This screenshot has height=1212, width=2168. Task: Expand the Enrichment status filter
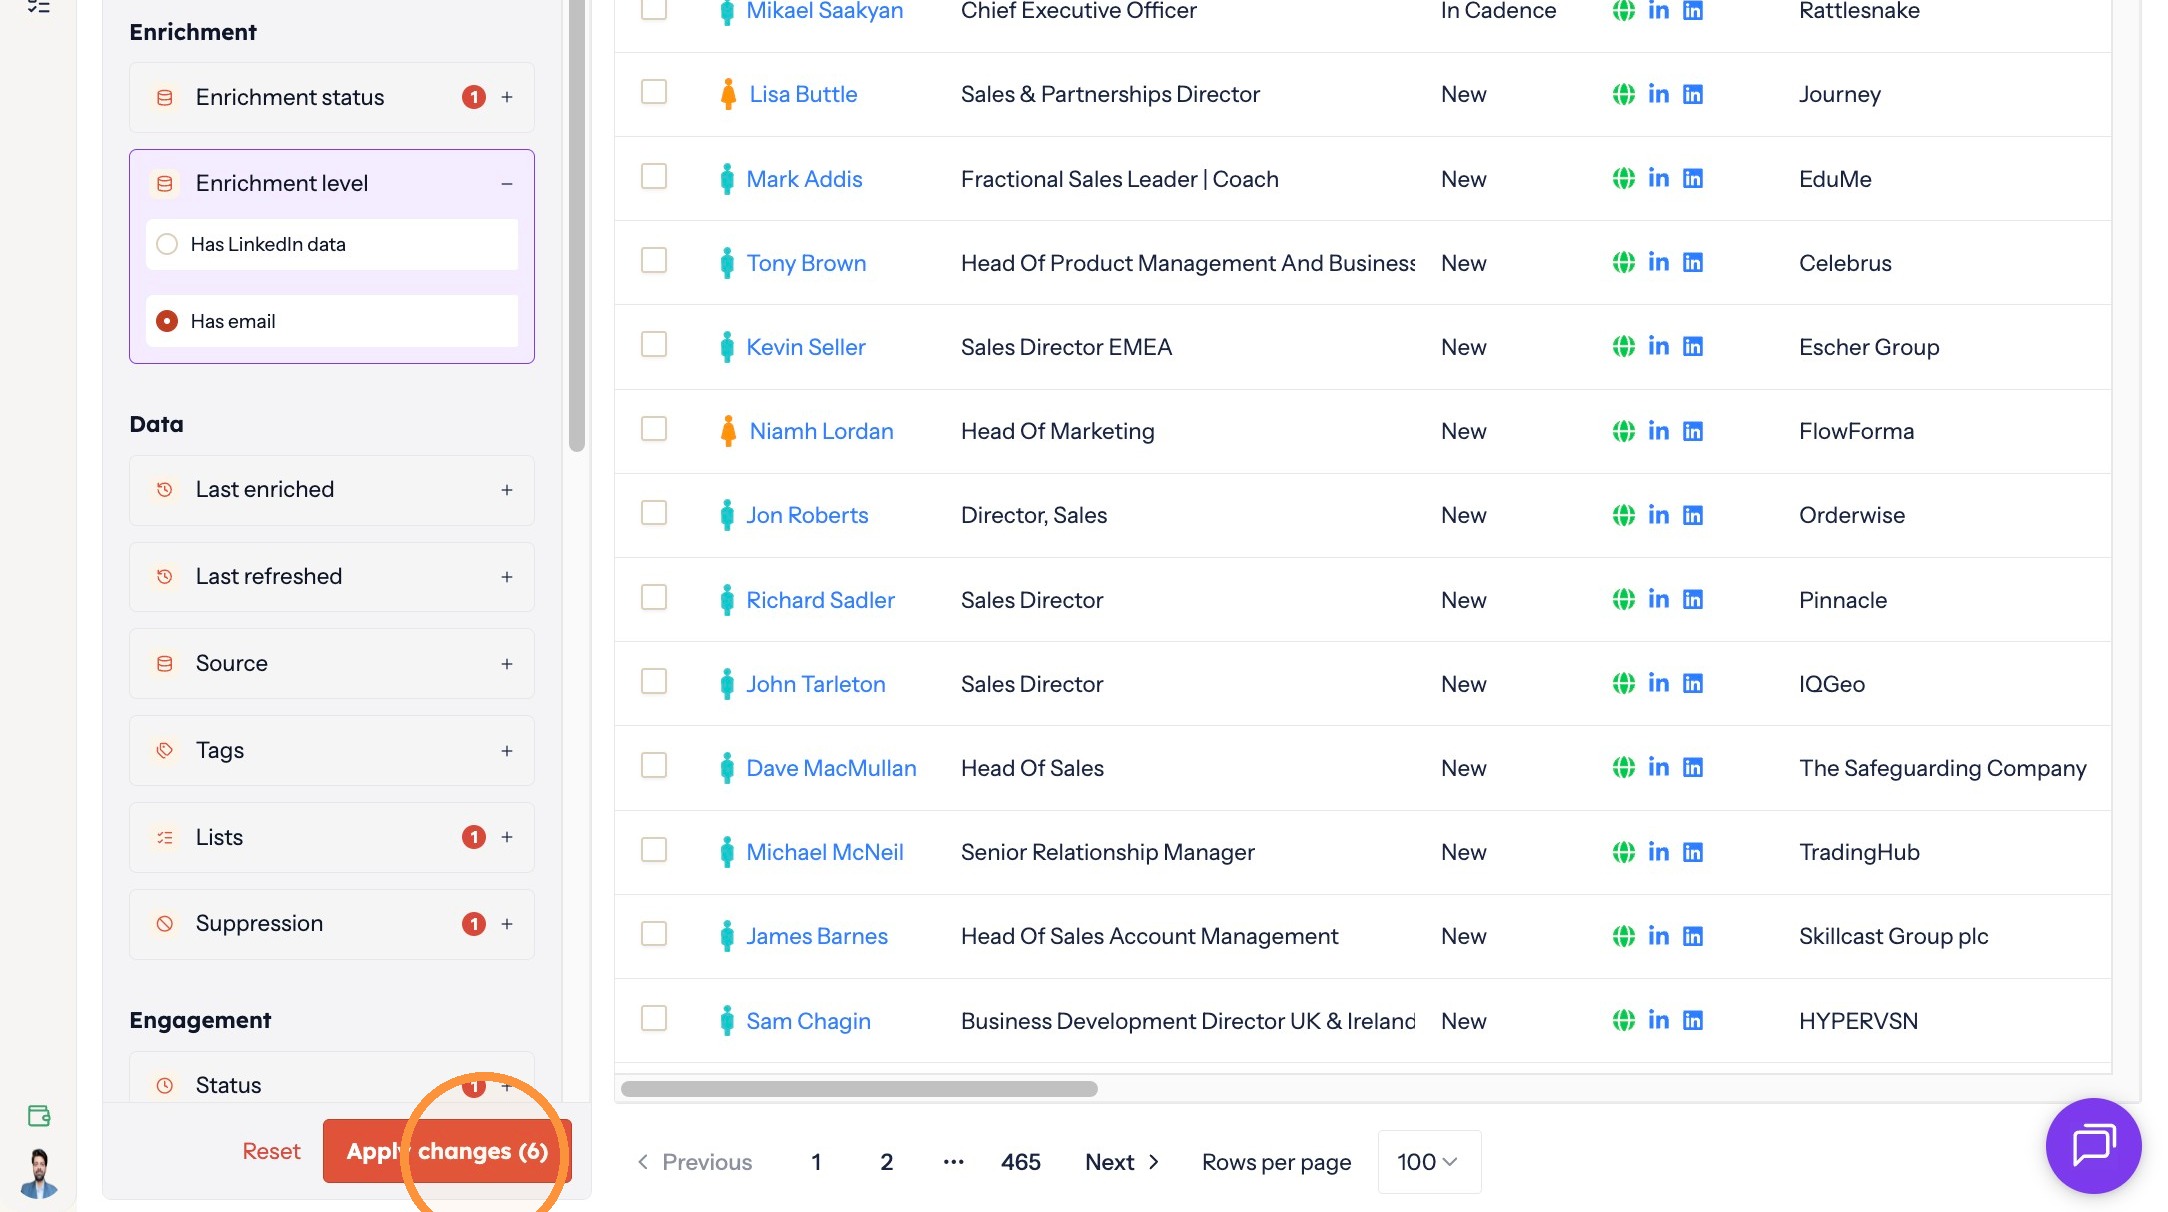tap(507, 97)
